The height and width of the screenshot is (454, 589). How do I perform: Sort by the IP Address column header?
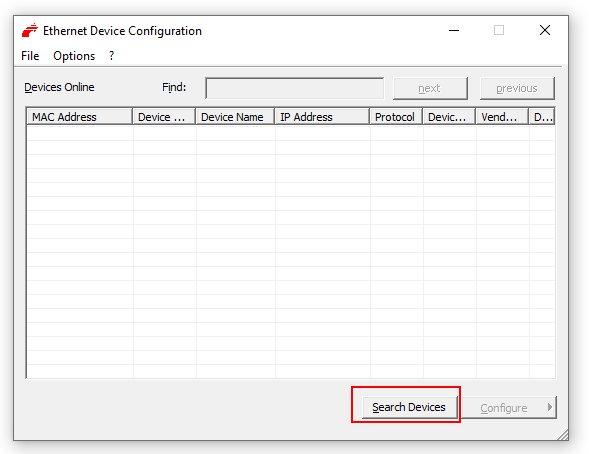coord(322,117)
